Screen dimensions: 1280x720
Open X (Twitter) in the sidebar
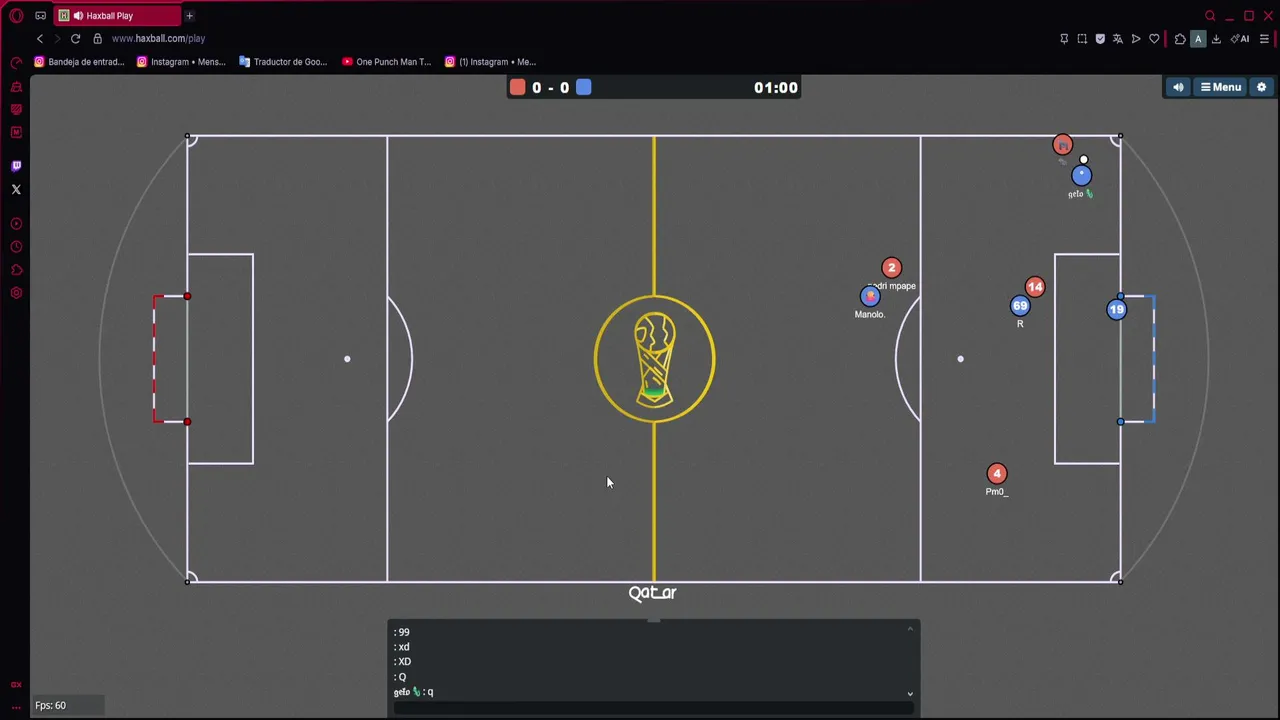coord(16,189)
